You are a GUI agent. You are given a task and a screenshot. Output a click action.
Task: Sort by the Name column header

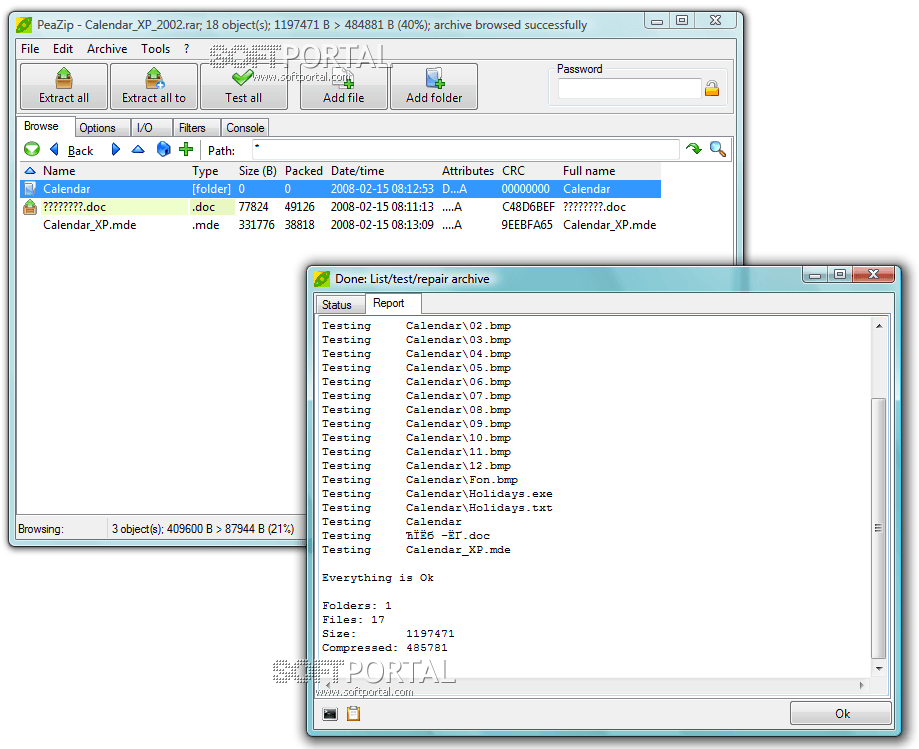(x=59, y=171)
